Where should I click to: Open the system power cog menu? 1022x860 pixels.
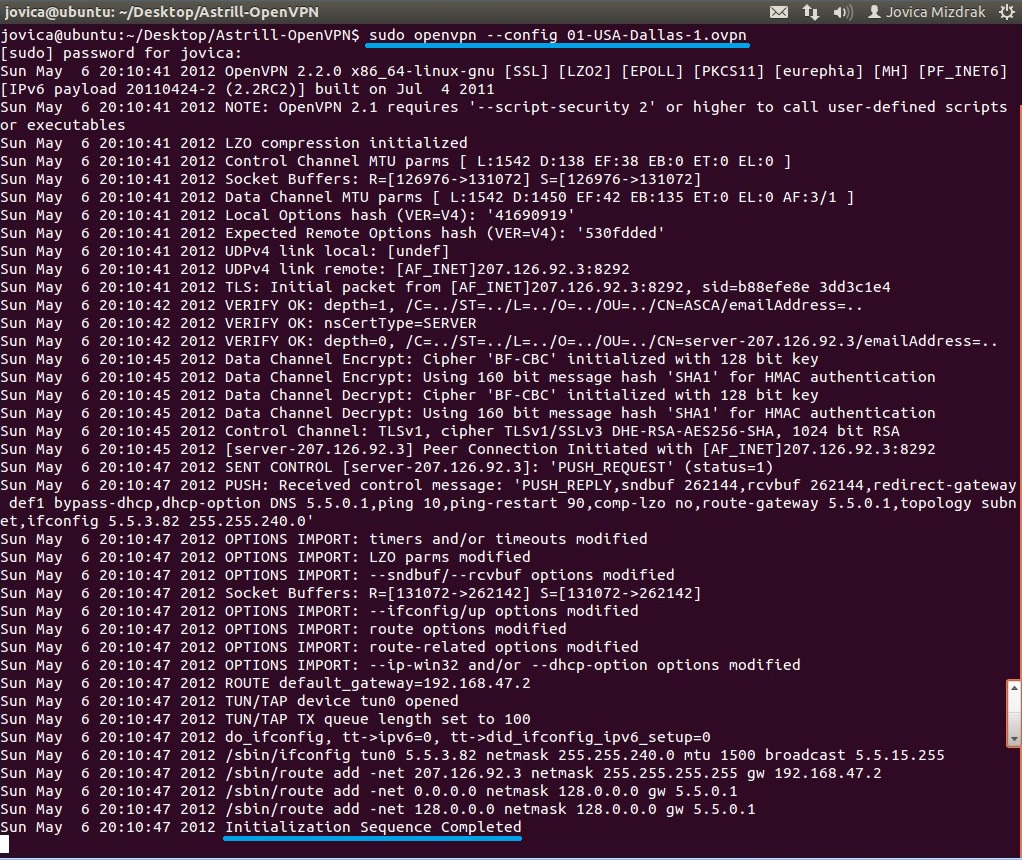(x=1006, y=12)
